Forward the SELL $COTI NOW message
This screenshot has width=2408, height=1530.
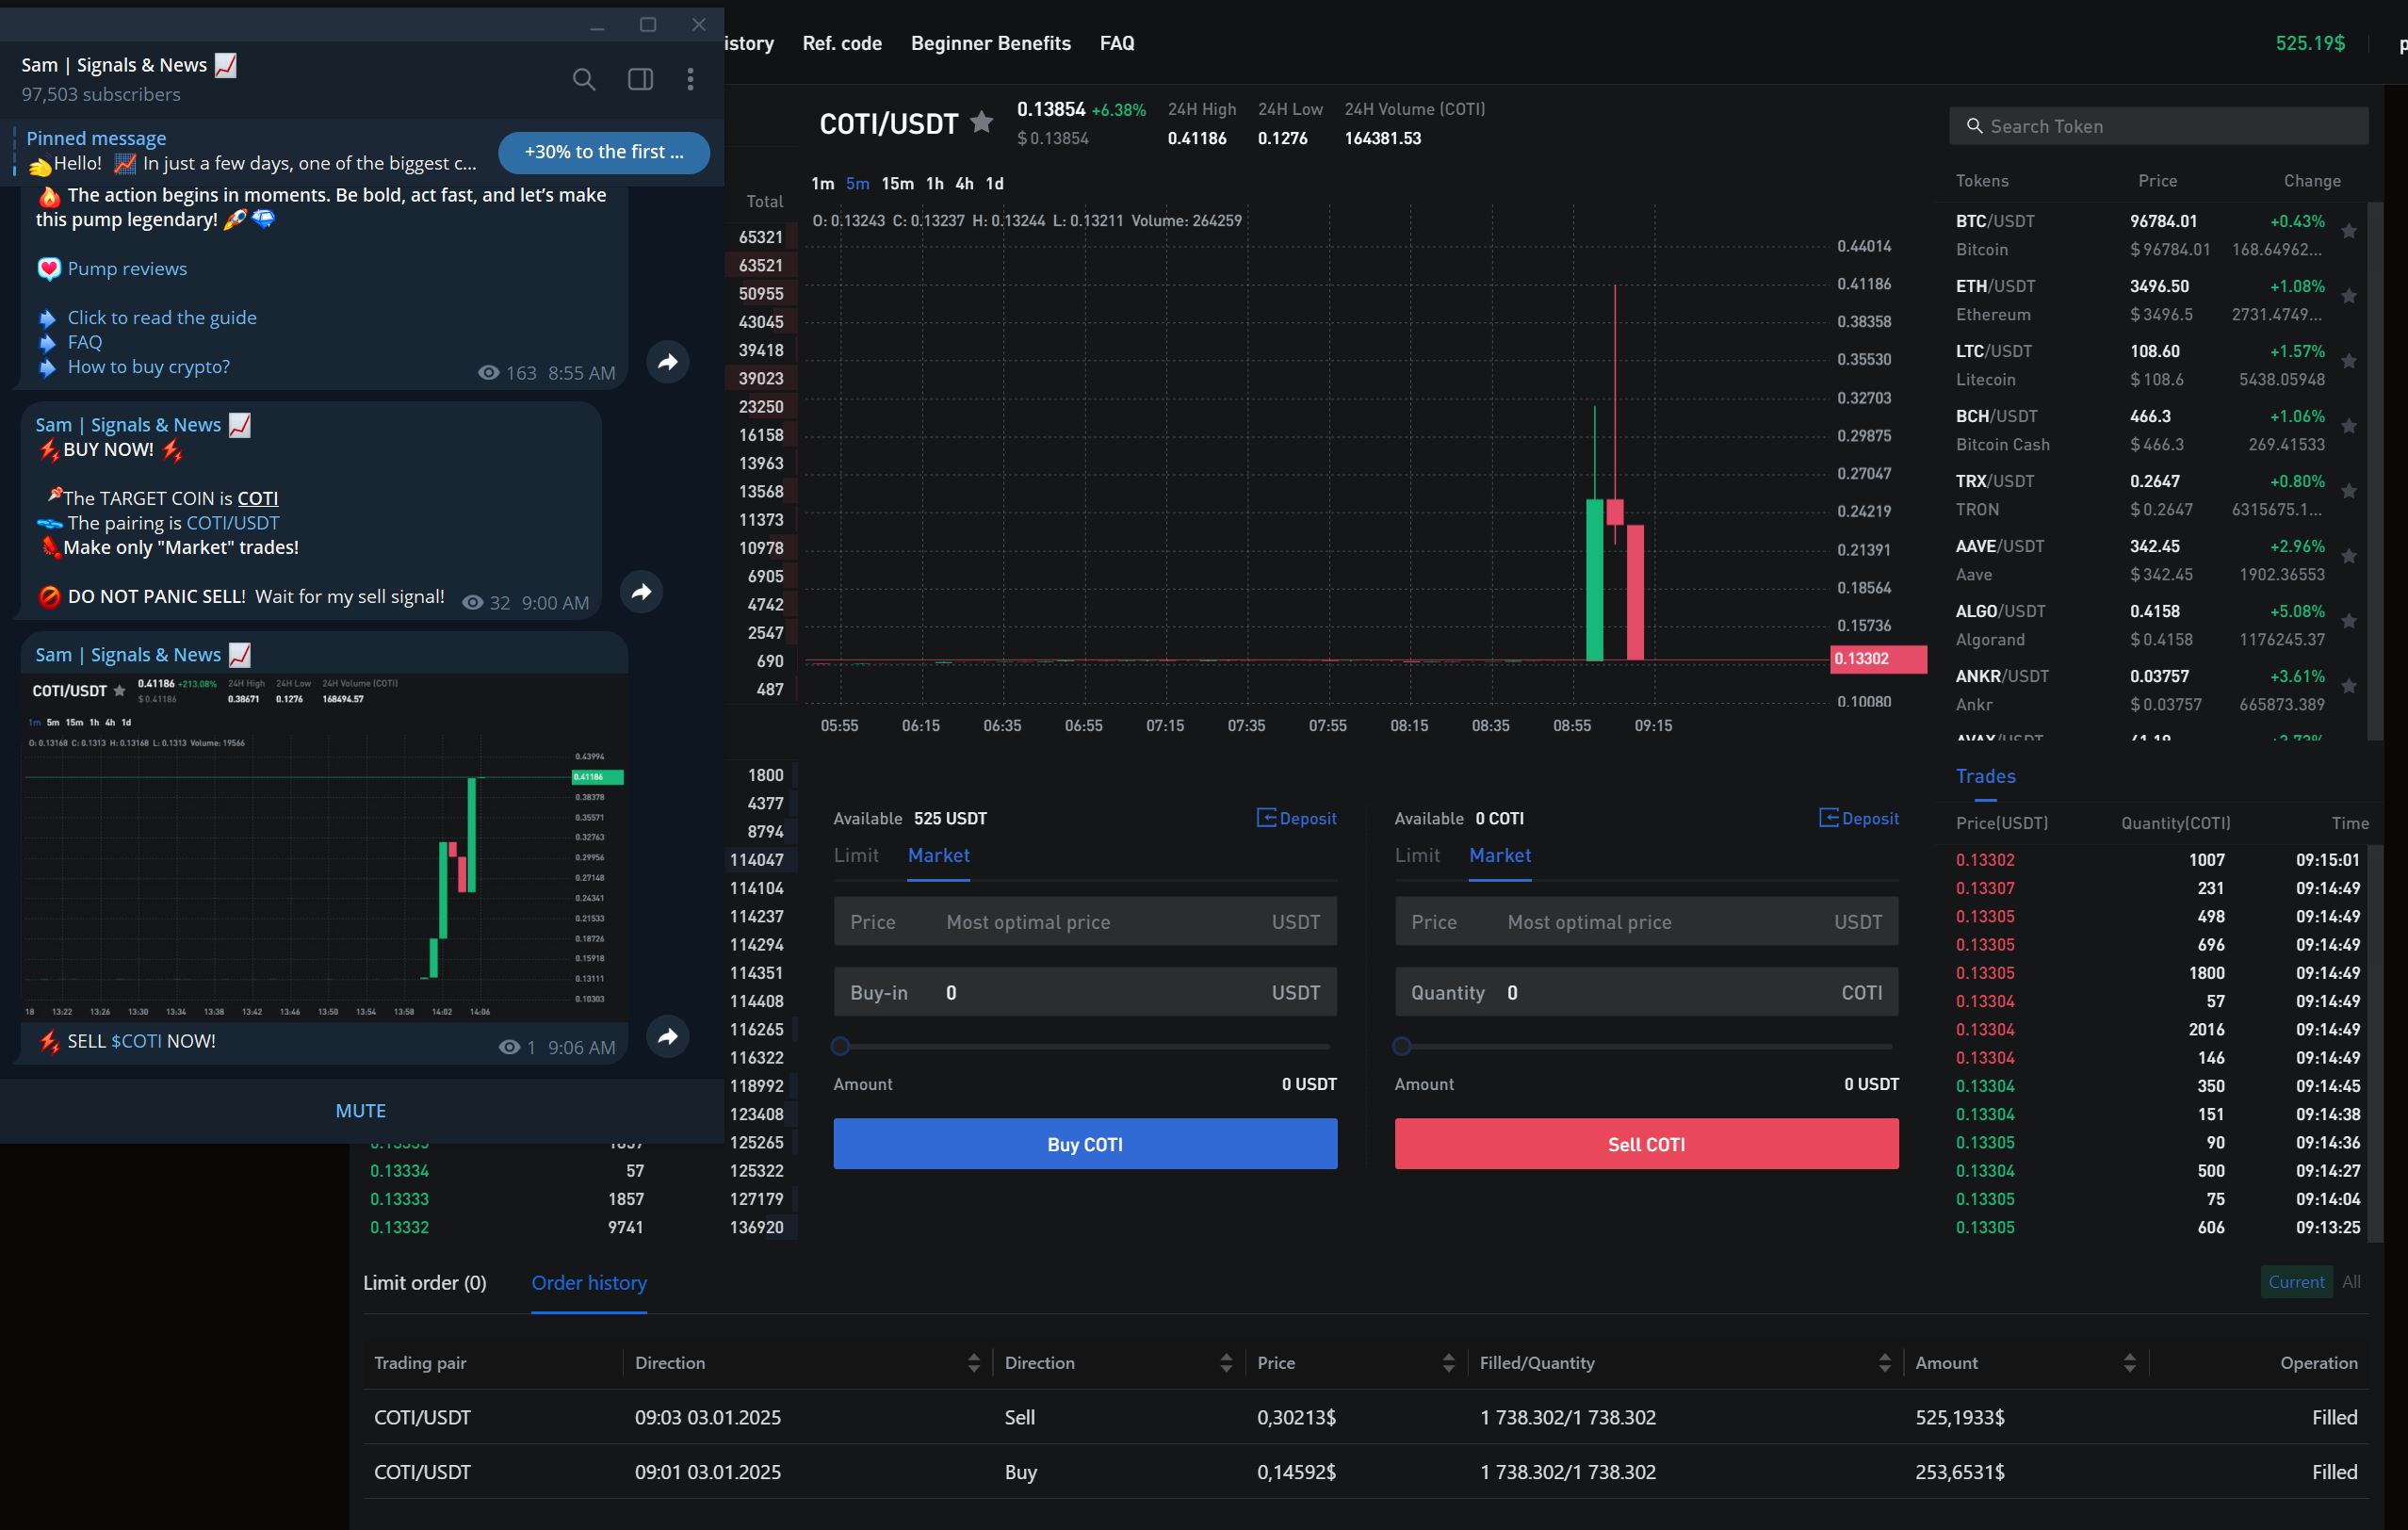[x=667, y=1036]
